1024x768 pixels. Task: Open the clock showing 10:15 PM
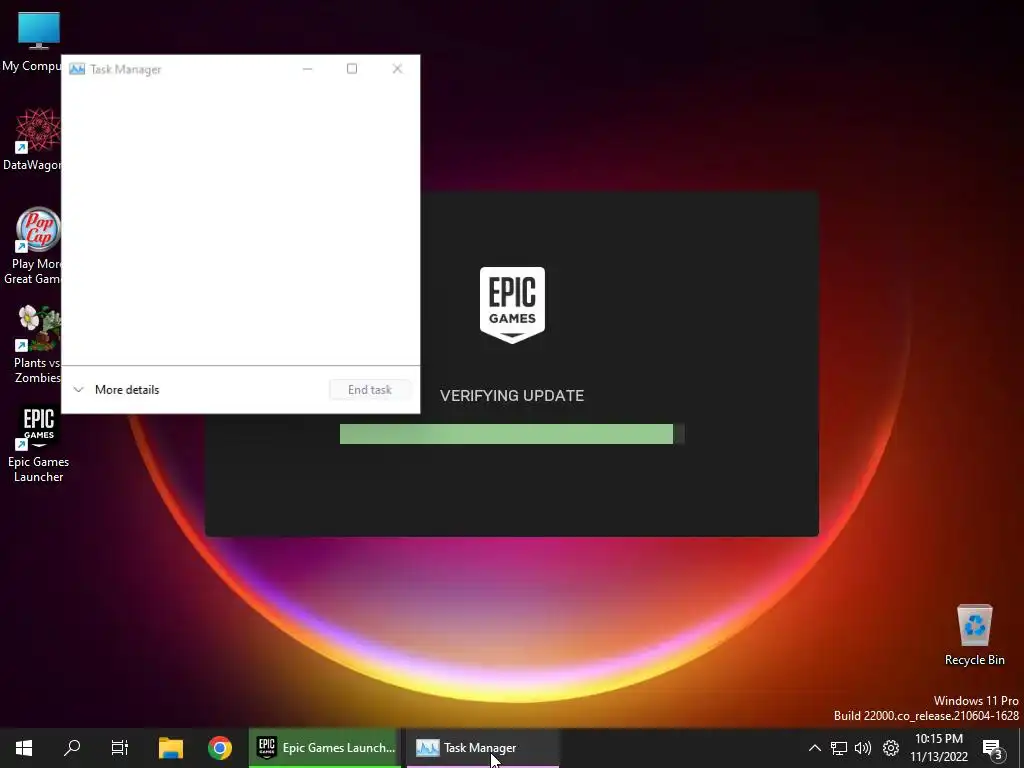939,748
